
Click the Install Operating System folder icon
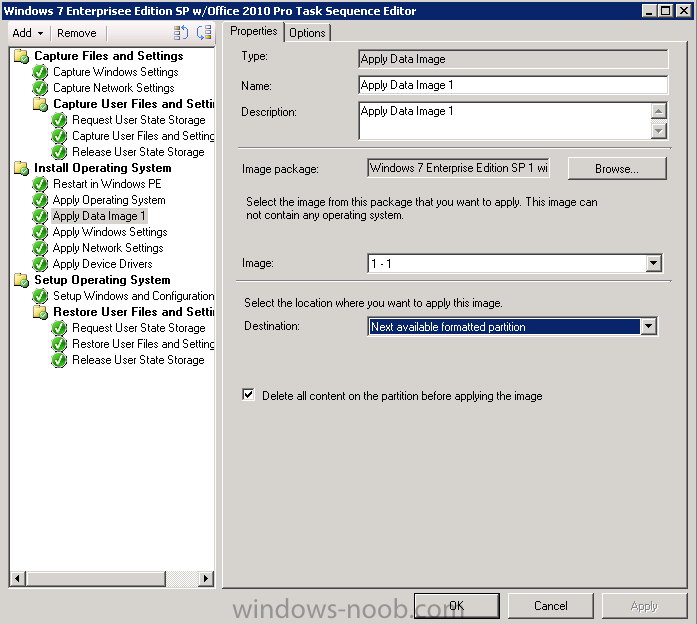pyautogui.click(x=21, y=168)
